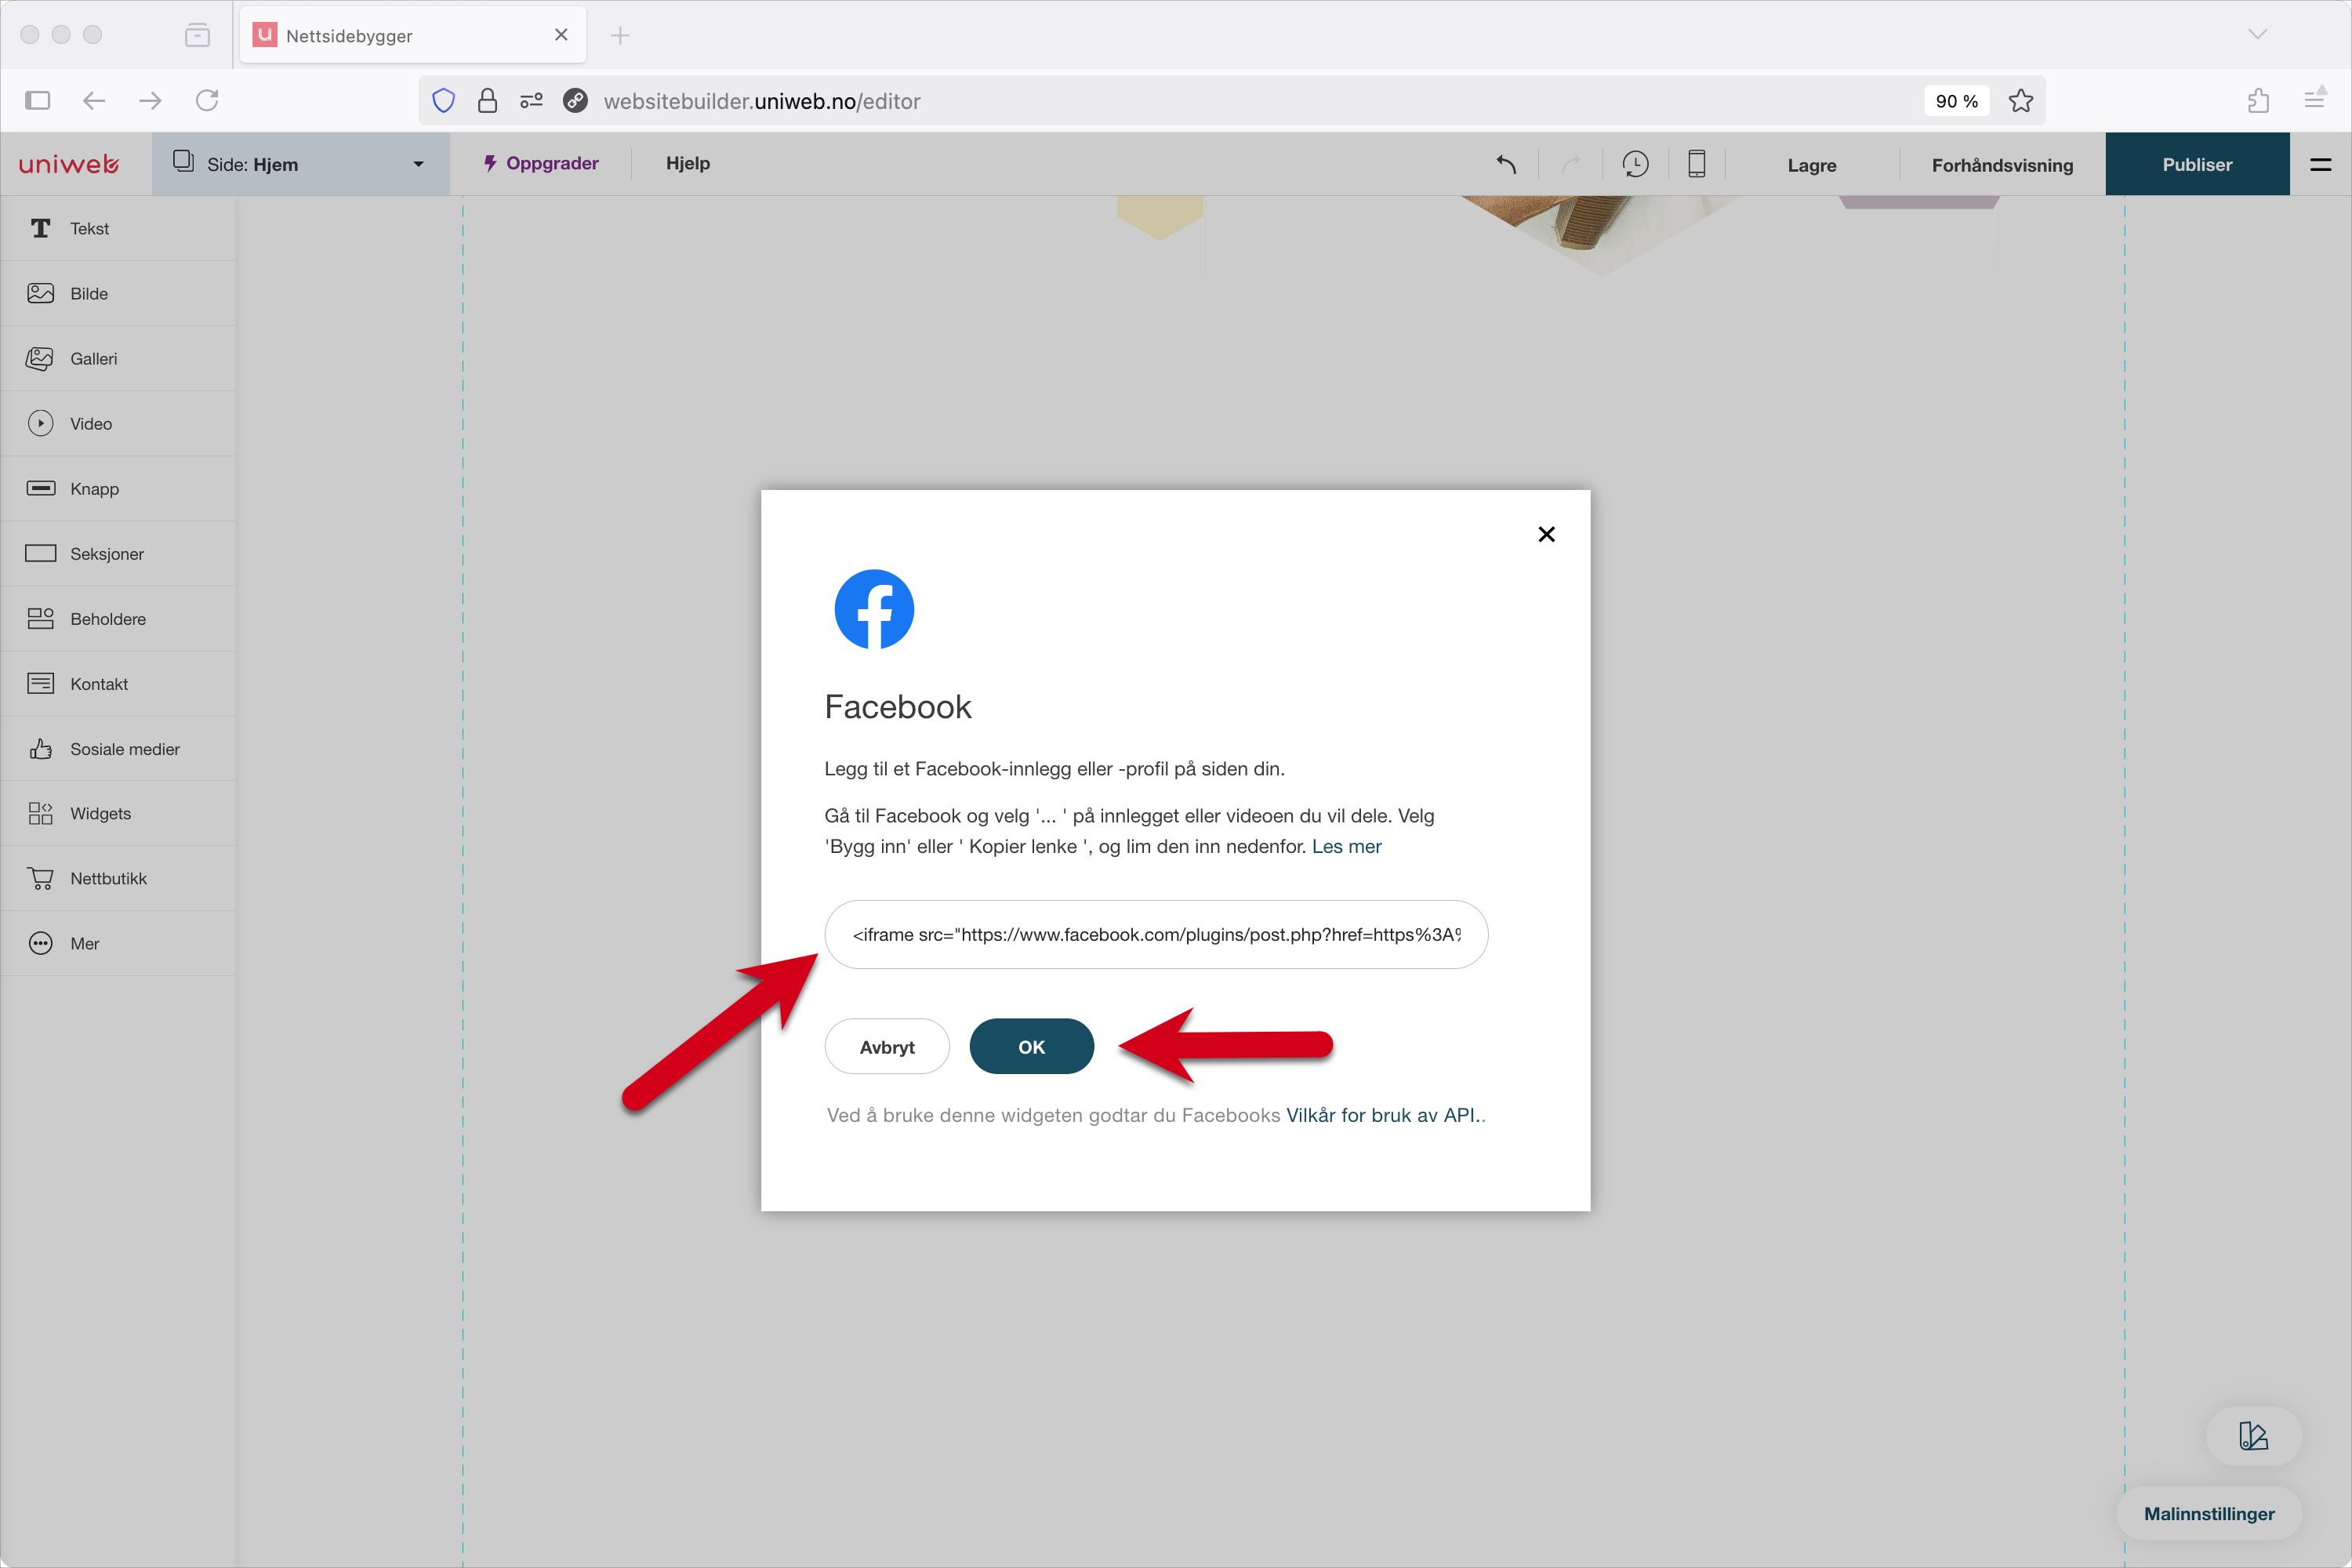The width and height of the screenshot is (2352, 1568).
Task: Open the Mer options panel
Action: point(118,943)
